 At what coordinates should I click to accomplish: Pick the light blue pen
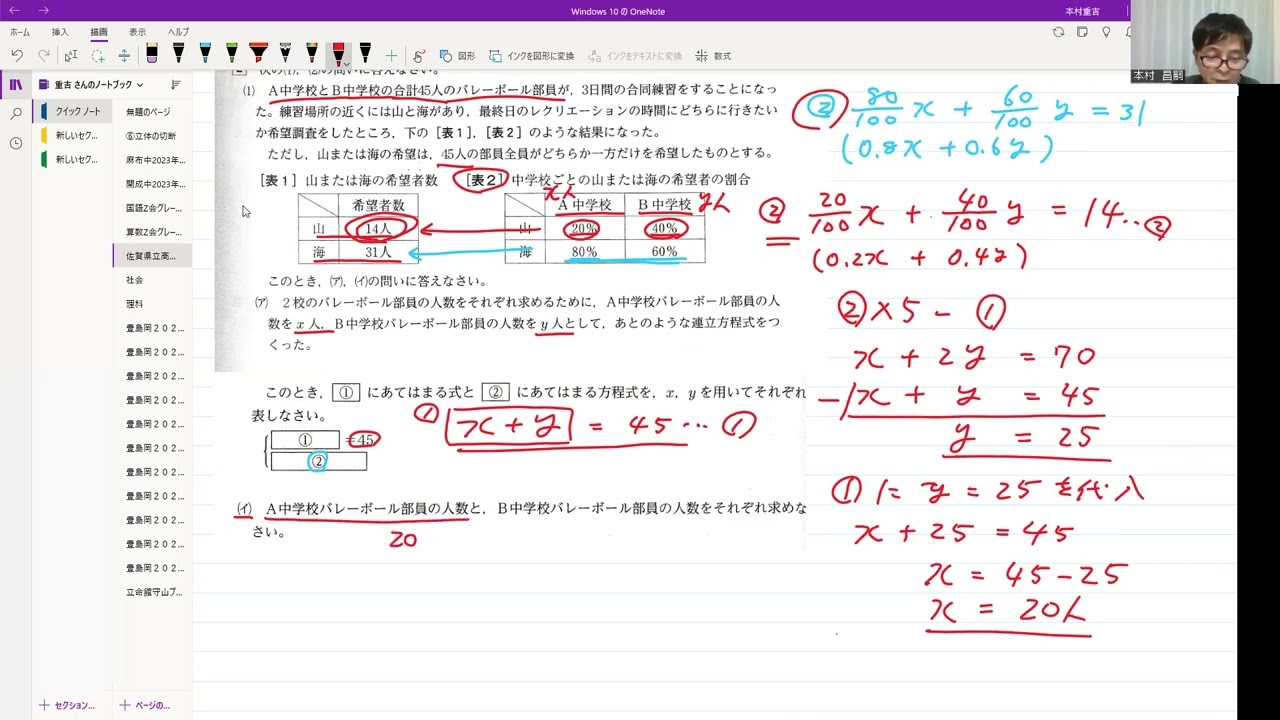205,55
